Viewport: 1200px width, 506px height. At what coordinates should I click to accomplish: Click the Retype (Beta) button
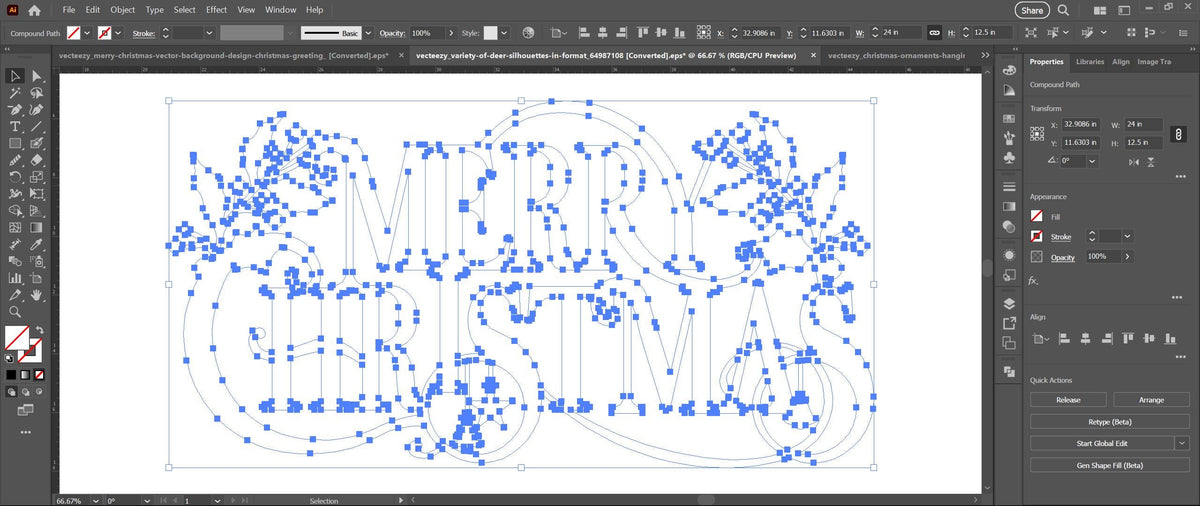tap(1110, 421)
